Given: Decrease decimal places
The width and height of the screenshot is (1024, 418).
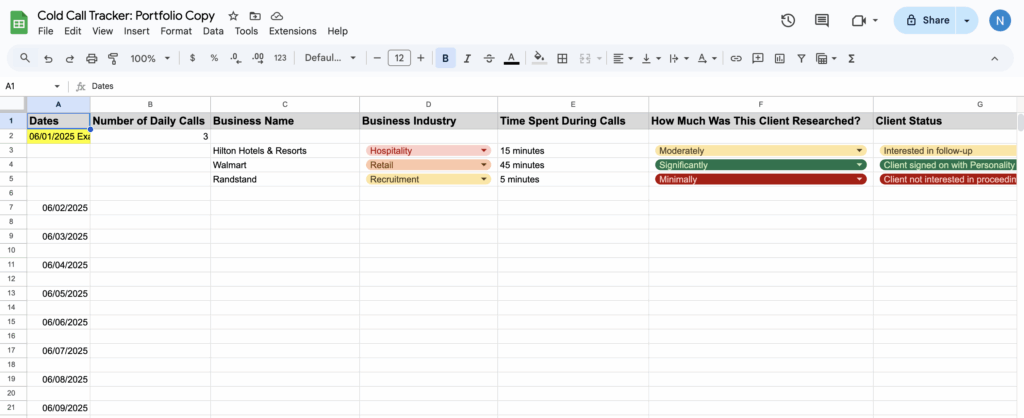Looking at the screenshot, I should 236,58.
